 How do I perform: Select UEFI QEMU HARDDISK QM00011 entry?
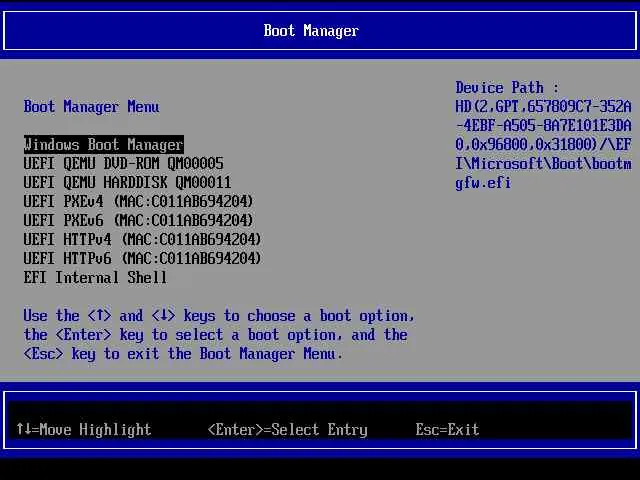point(127,182)
